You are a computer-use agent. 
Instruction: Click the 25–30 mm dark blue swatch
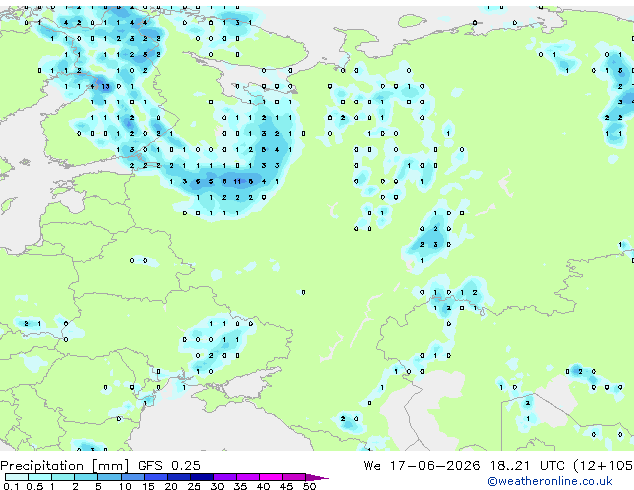coord(201,477)
